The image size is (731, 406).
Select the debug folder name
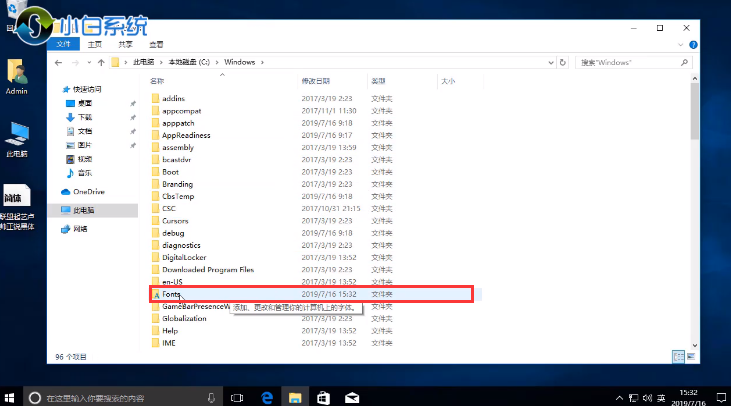pos(173,233)
